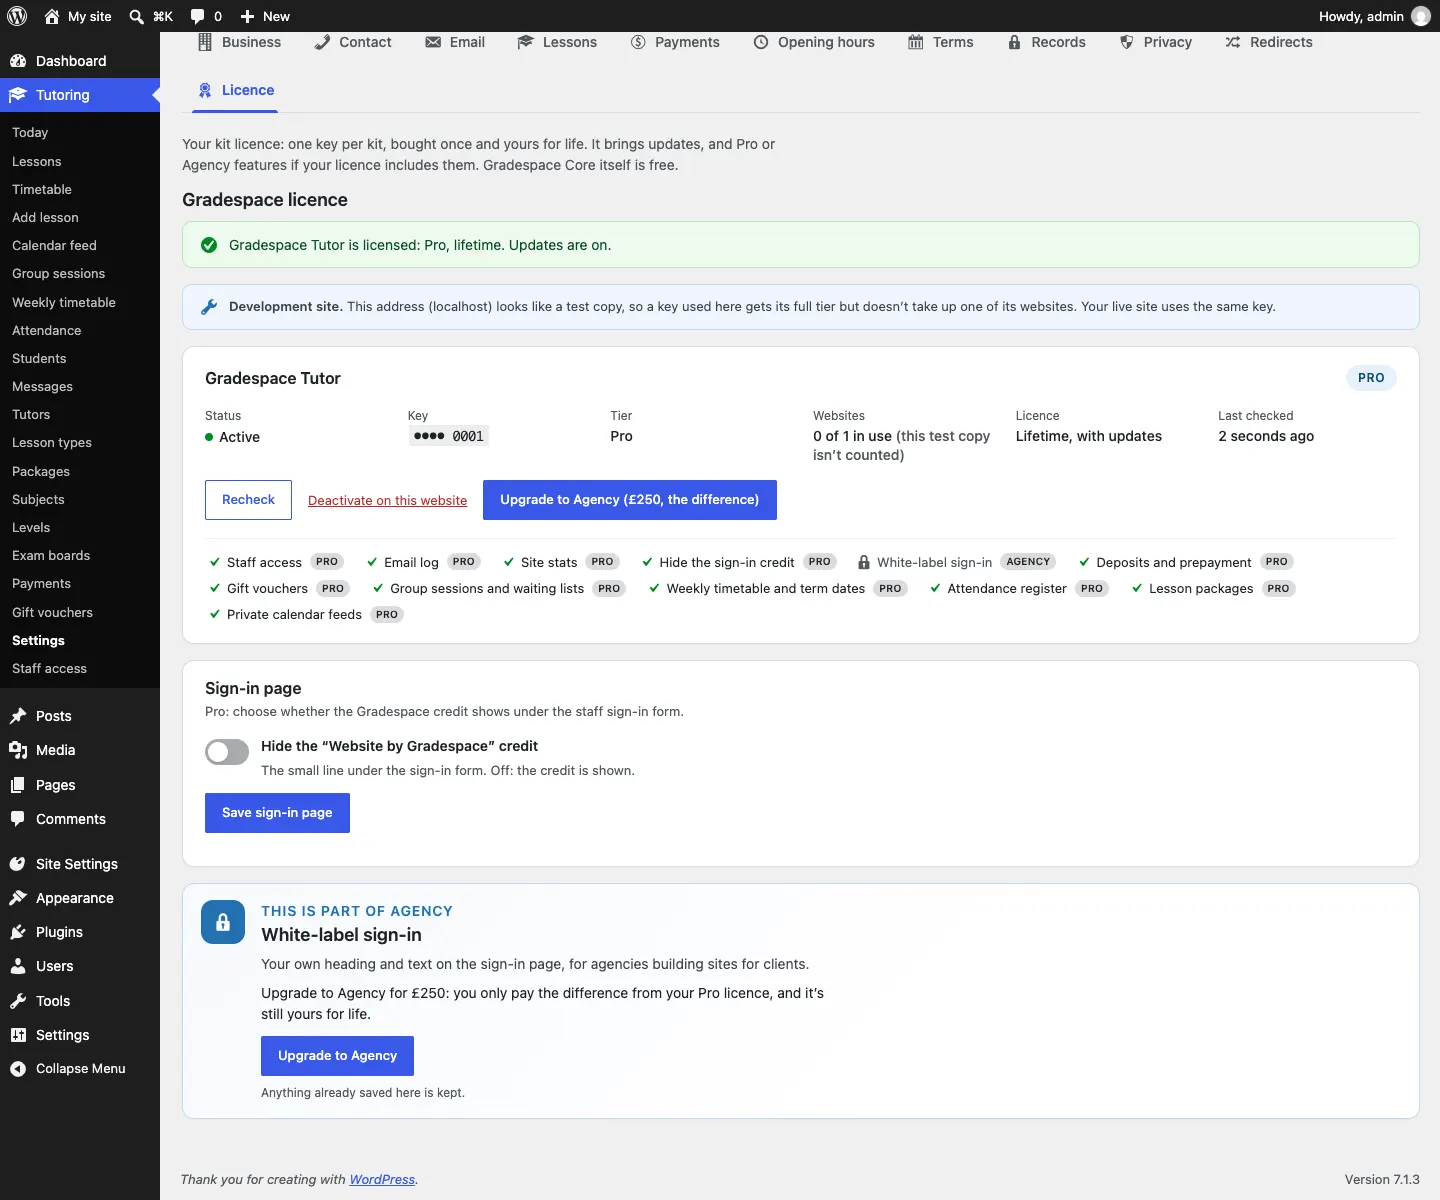Image resolution: width=1440 pixels, height=1200 pixels.
Task: Select the Licence tab
Action: [236, 90]
